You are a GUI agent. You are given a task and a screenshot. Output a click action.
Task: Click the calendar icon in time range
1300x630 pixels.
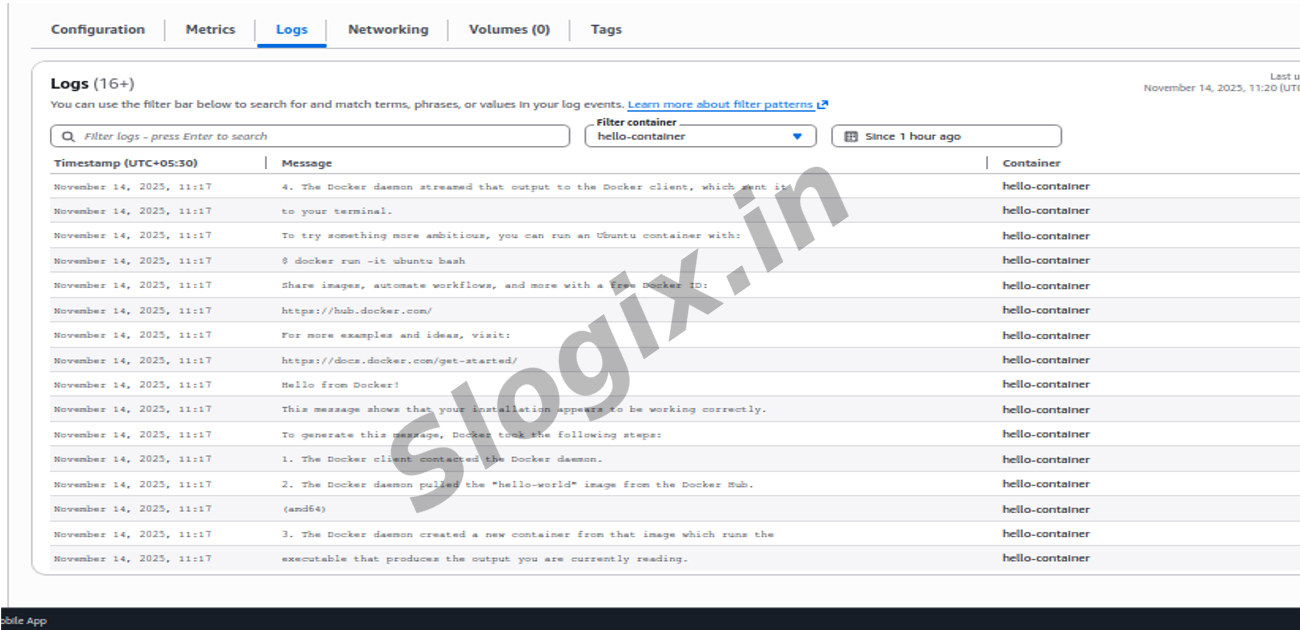click(851, 137)
